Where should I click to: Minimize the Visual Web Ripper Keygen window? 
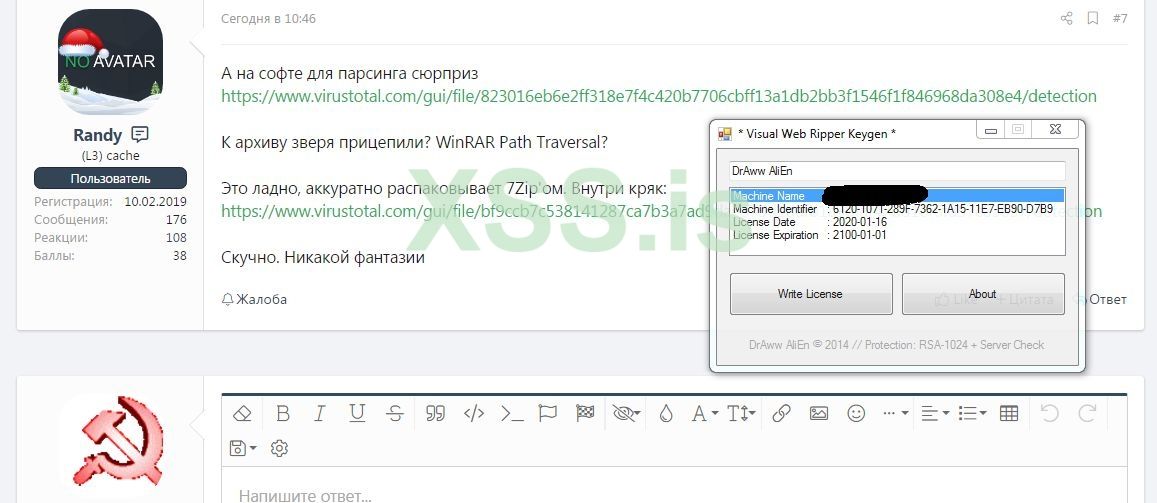coord(990,131)
